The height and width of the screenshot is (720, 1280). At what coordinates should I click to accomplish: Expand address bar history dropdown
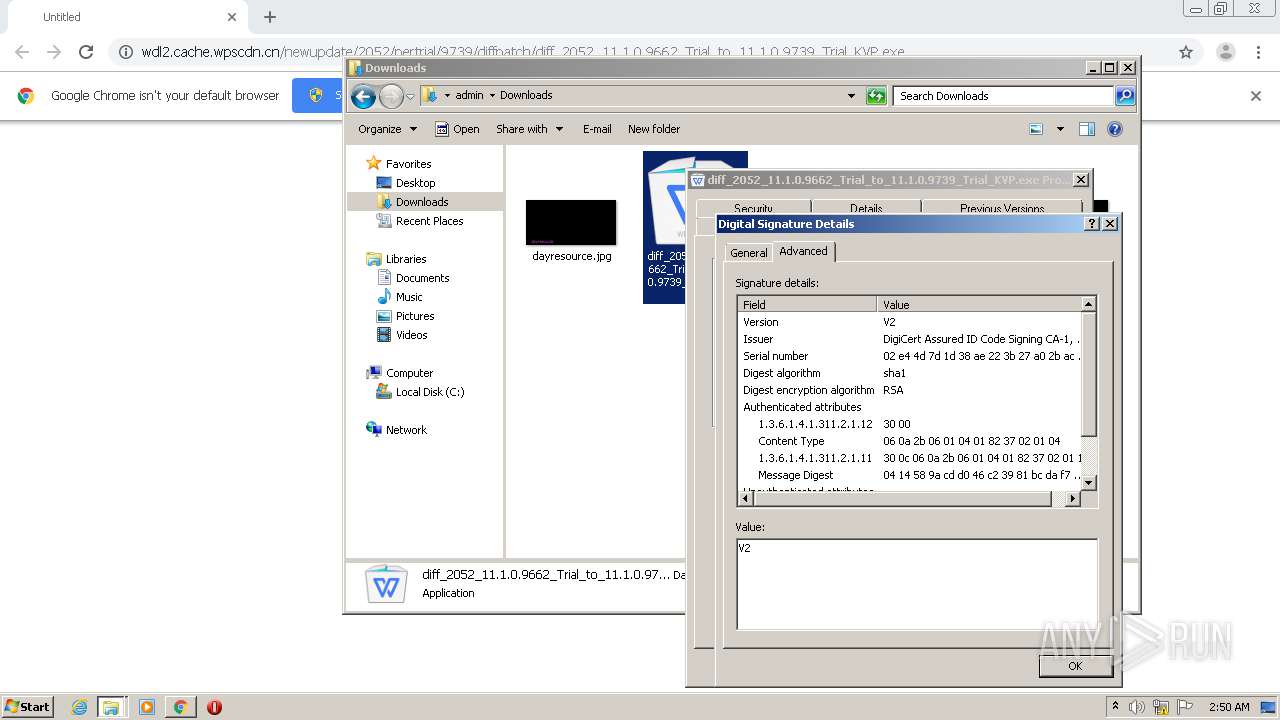851,96
